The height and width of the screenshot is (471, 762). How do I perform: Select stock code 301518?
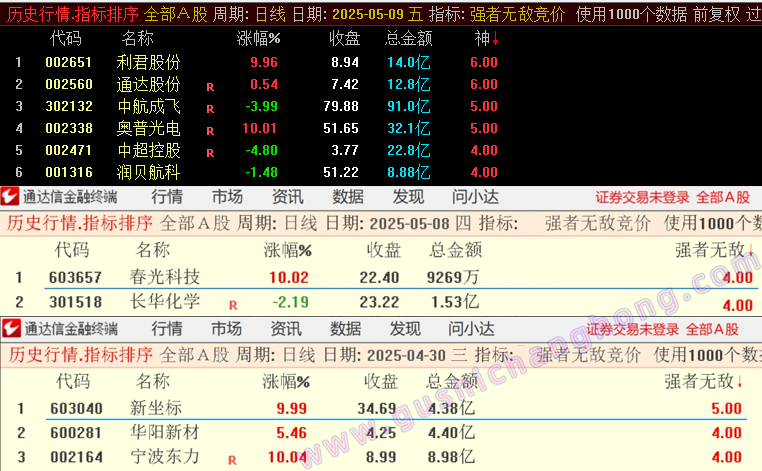pyautogui.click(x=75, y=302)
